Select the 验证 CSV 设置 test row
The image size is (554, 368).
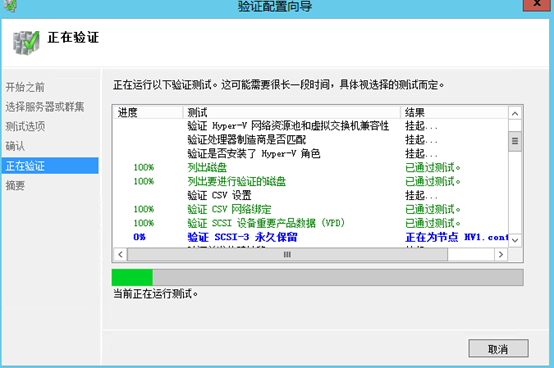click(311, 195)
